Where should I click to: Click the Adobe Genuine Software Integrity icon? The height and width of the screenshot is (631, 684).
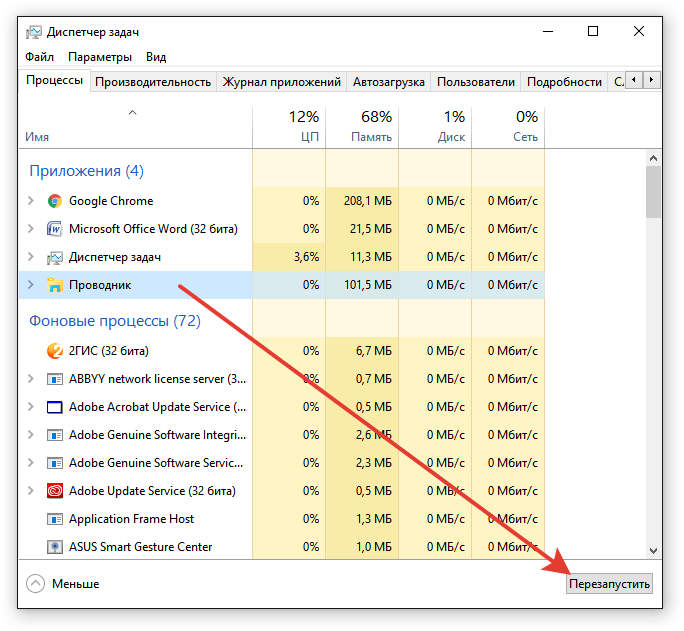click(55, 435)
